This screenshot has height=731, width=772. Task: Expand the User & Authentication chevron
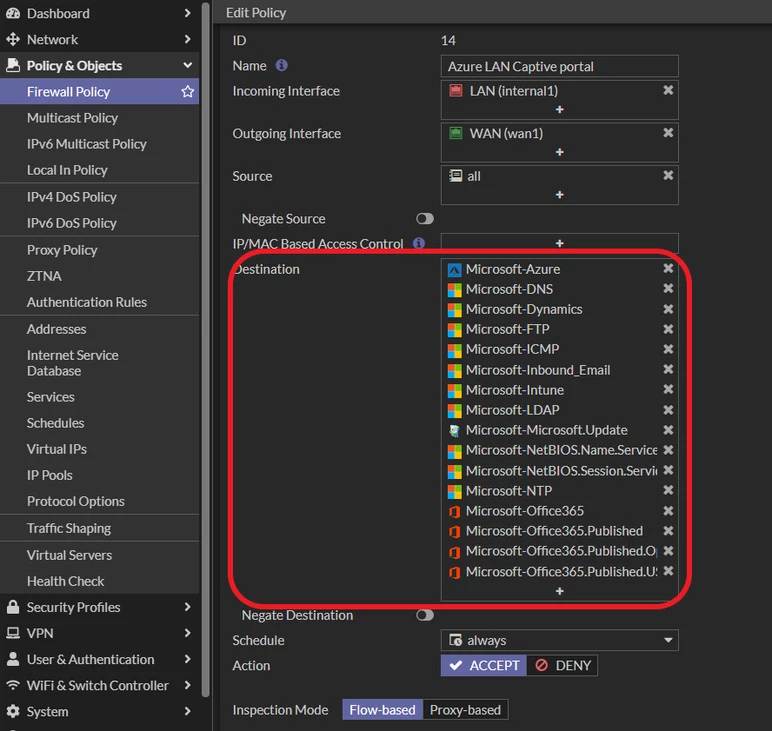(188, 659)
